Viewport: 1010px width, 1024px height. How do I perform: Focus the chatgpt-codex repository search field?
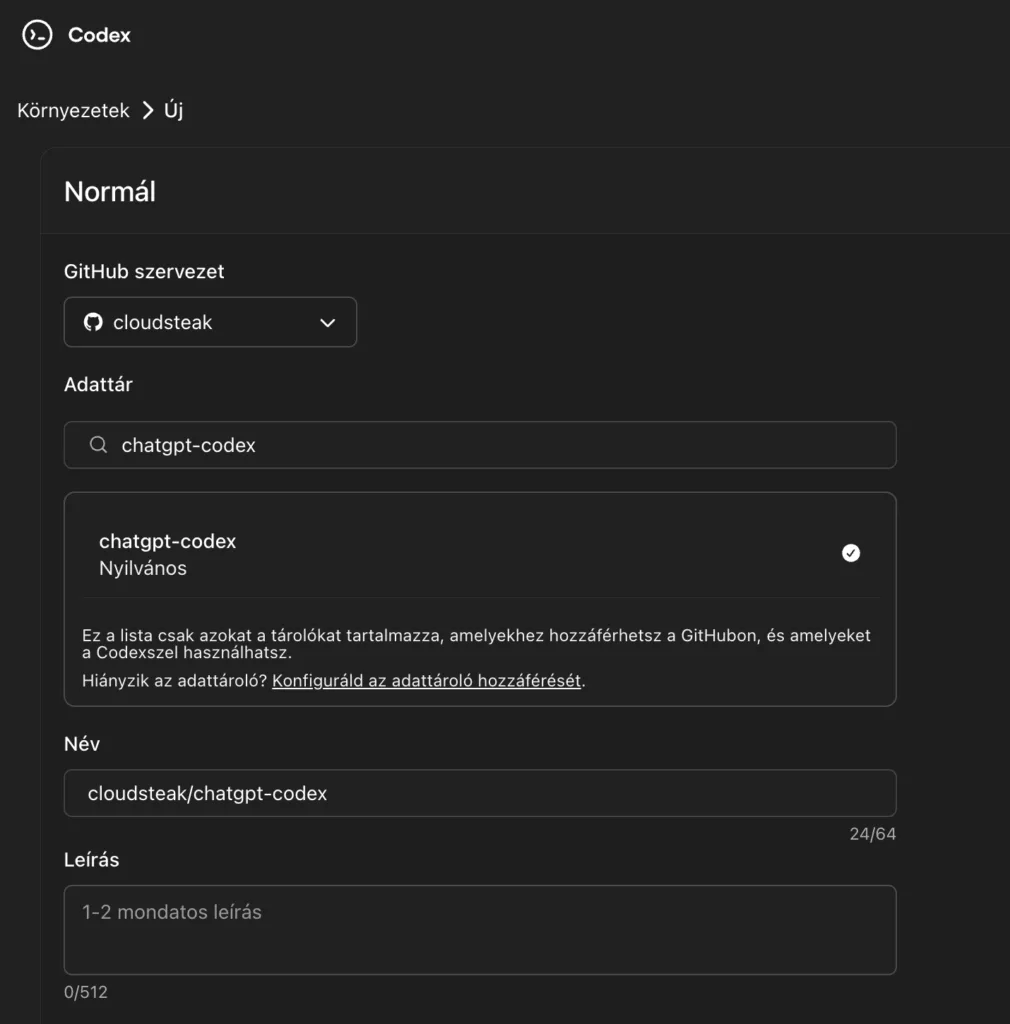(x=480, y=445)
